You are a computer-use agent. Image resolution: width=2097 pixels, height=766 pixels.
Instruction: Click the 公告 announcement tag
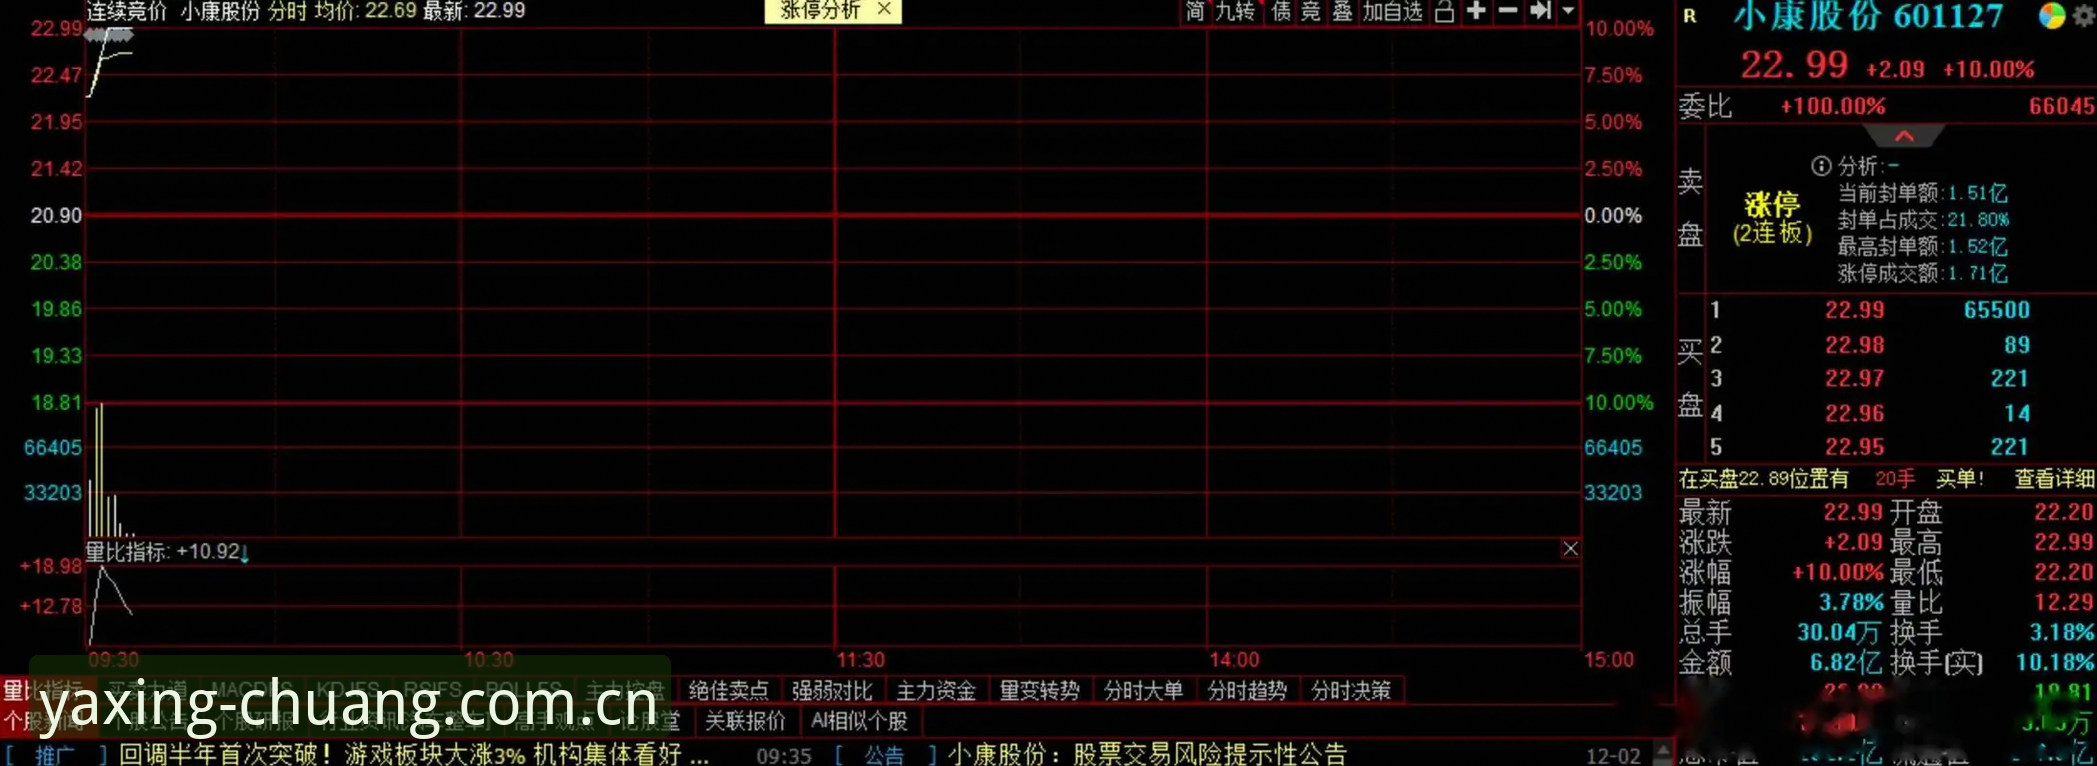[x=884, y=754]
